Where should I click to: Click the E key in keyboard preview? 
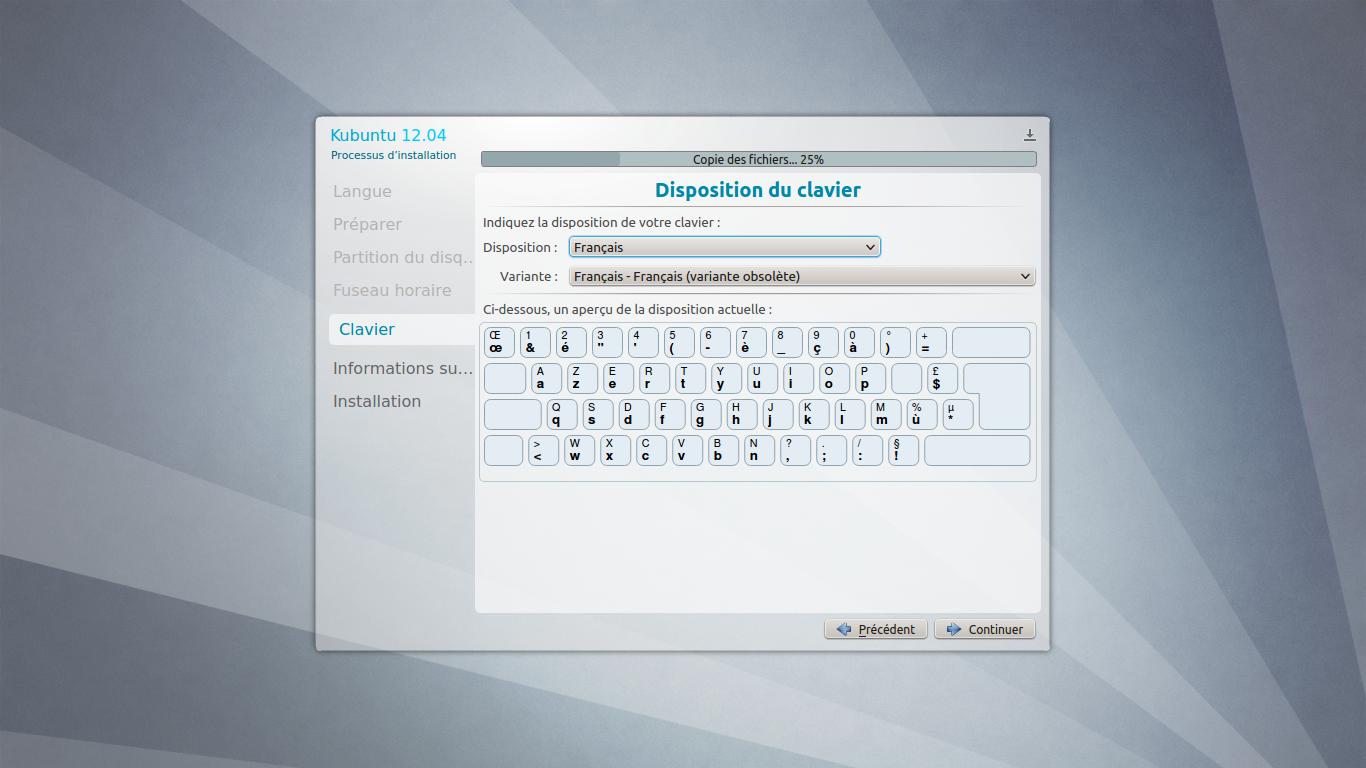click(618, 378)
